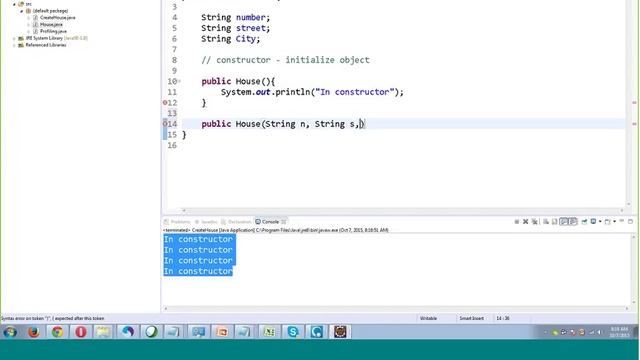Switch to the Javadoc tab
640x360 pixels.
pos(206,222)
